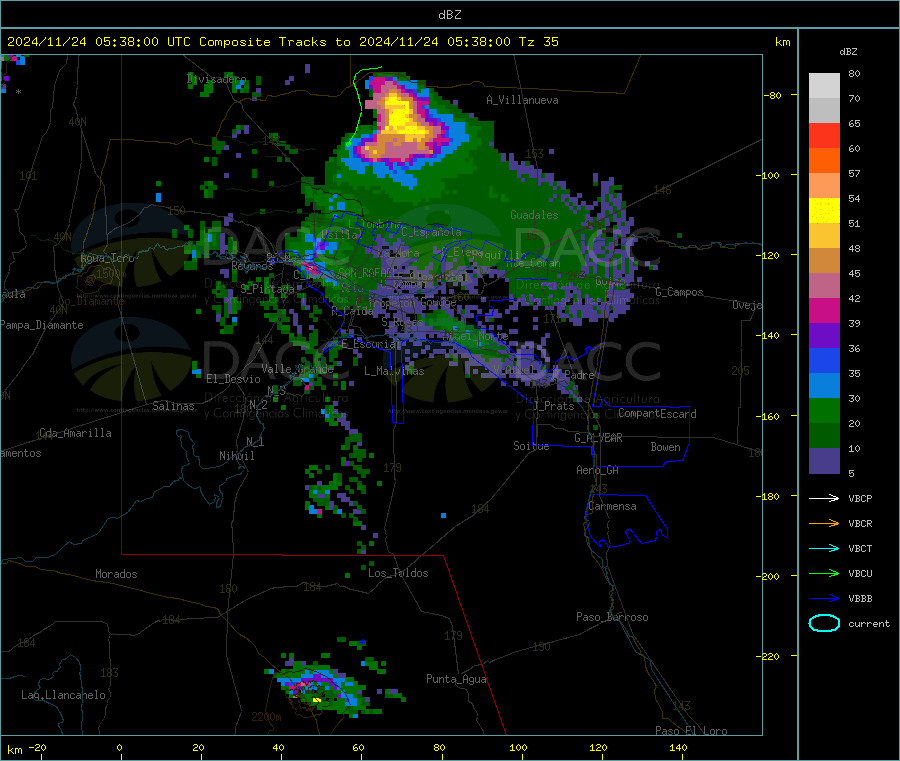Click the 'VBCP' legend label
The image size is (900, 761).
pos(860,498)
